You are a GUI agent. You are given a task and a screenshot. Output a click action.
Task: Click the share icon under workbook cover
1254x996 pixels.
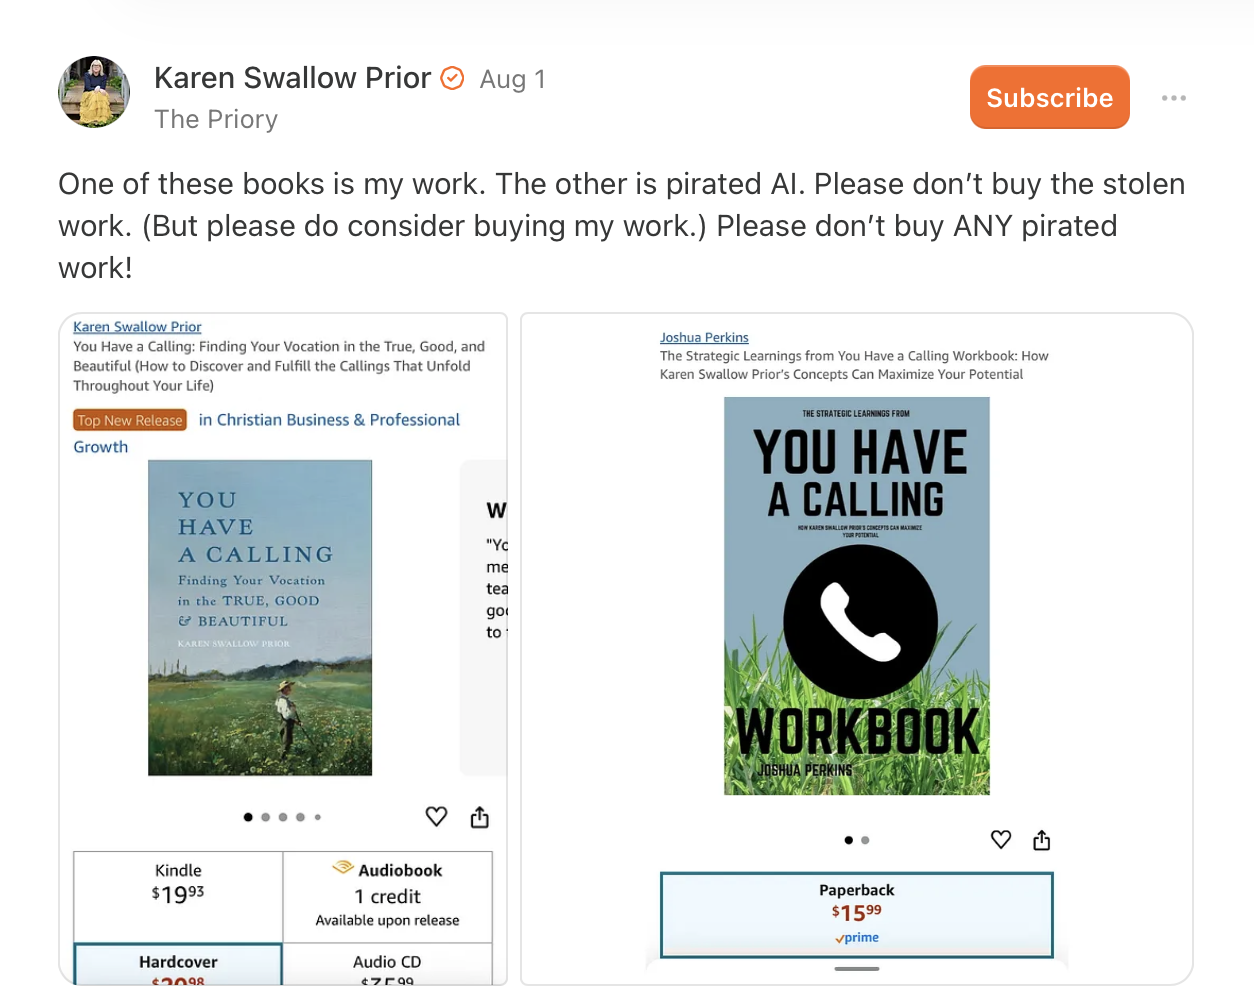point(1042,840)
